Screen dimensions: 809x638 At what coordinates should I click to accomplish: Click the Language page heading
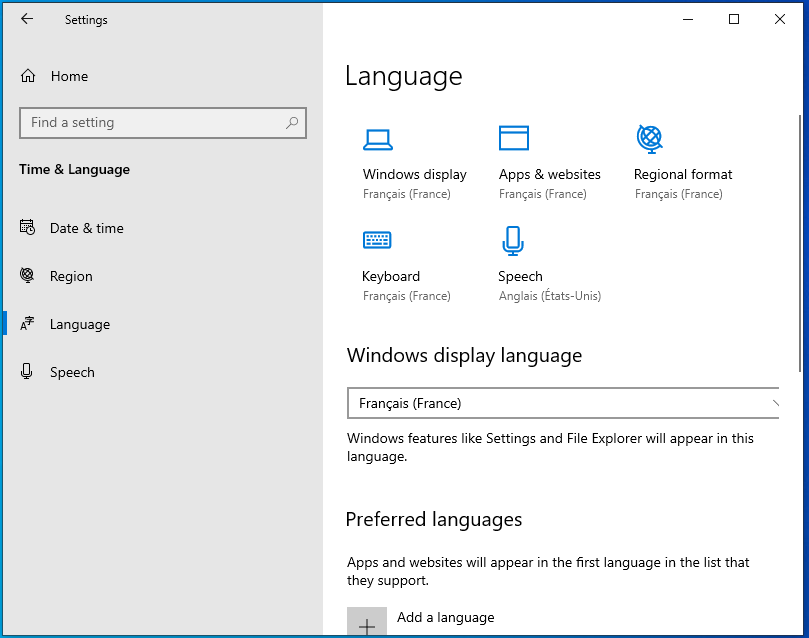[403, 76]
